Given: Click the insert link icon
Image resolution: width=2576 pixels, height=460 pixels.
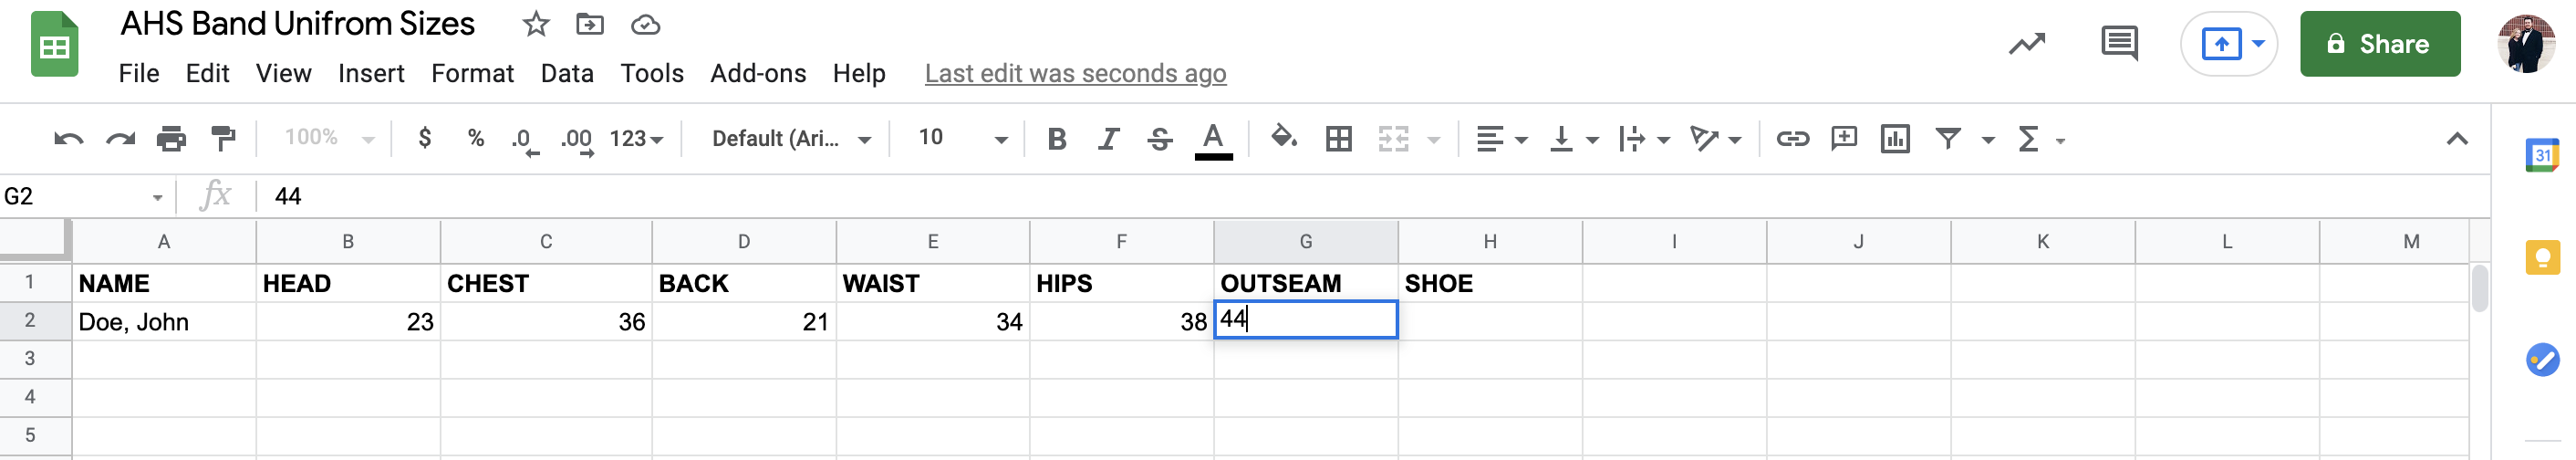Looking at the screenshot, I should (x=1792, y=138).
